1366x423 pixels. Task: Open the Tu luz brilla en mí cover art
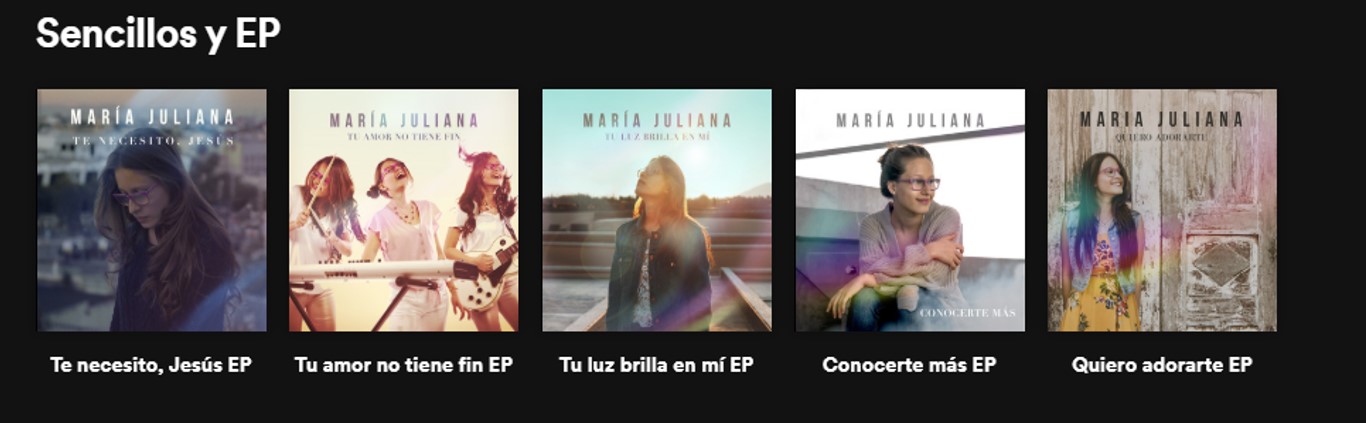[x=657, y=210]
